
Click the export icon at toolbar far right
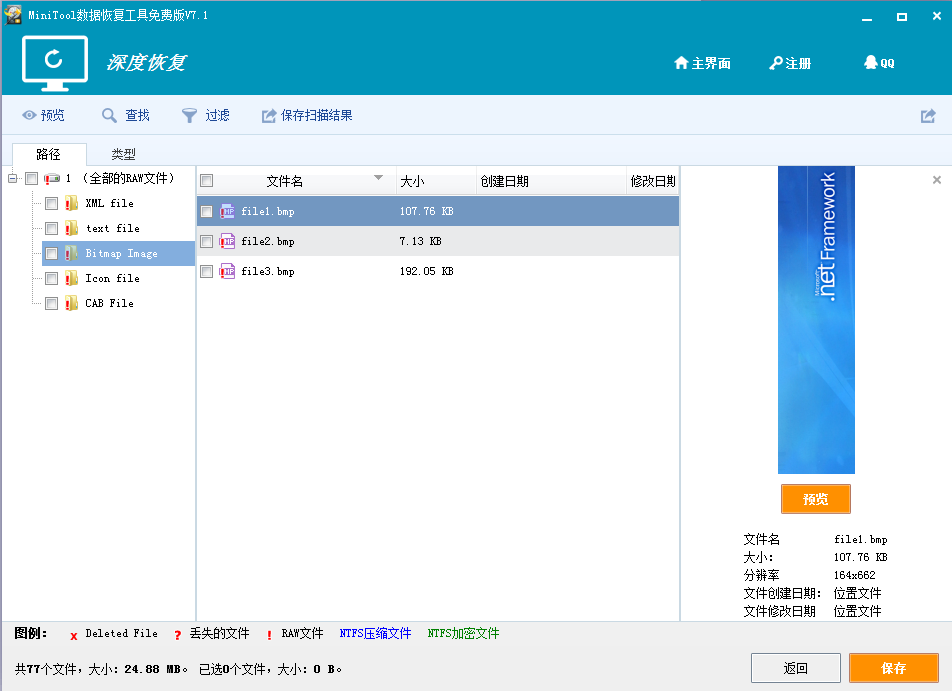click(x=928, y=115)
